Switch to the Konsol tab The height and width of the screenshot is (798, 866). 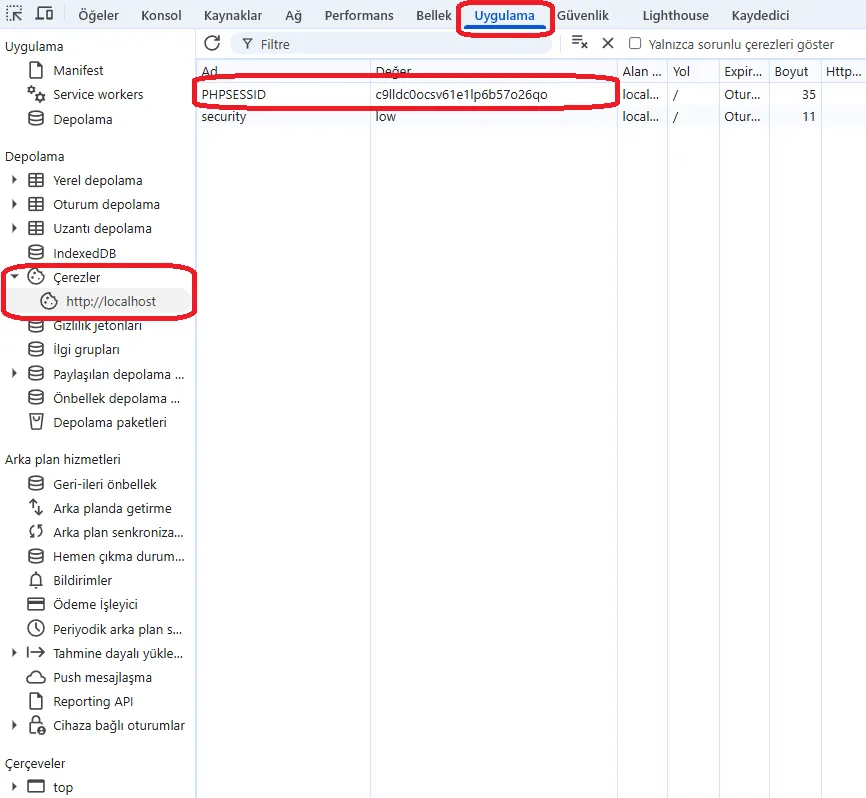coord(161,15)
